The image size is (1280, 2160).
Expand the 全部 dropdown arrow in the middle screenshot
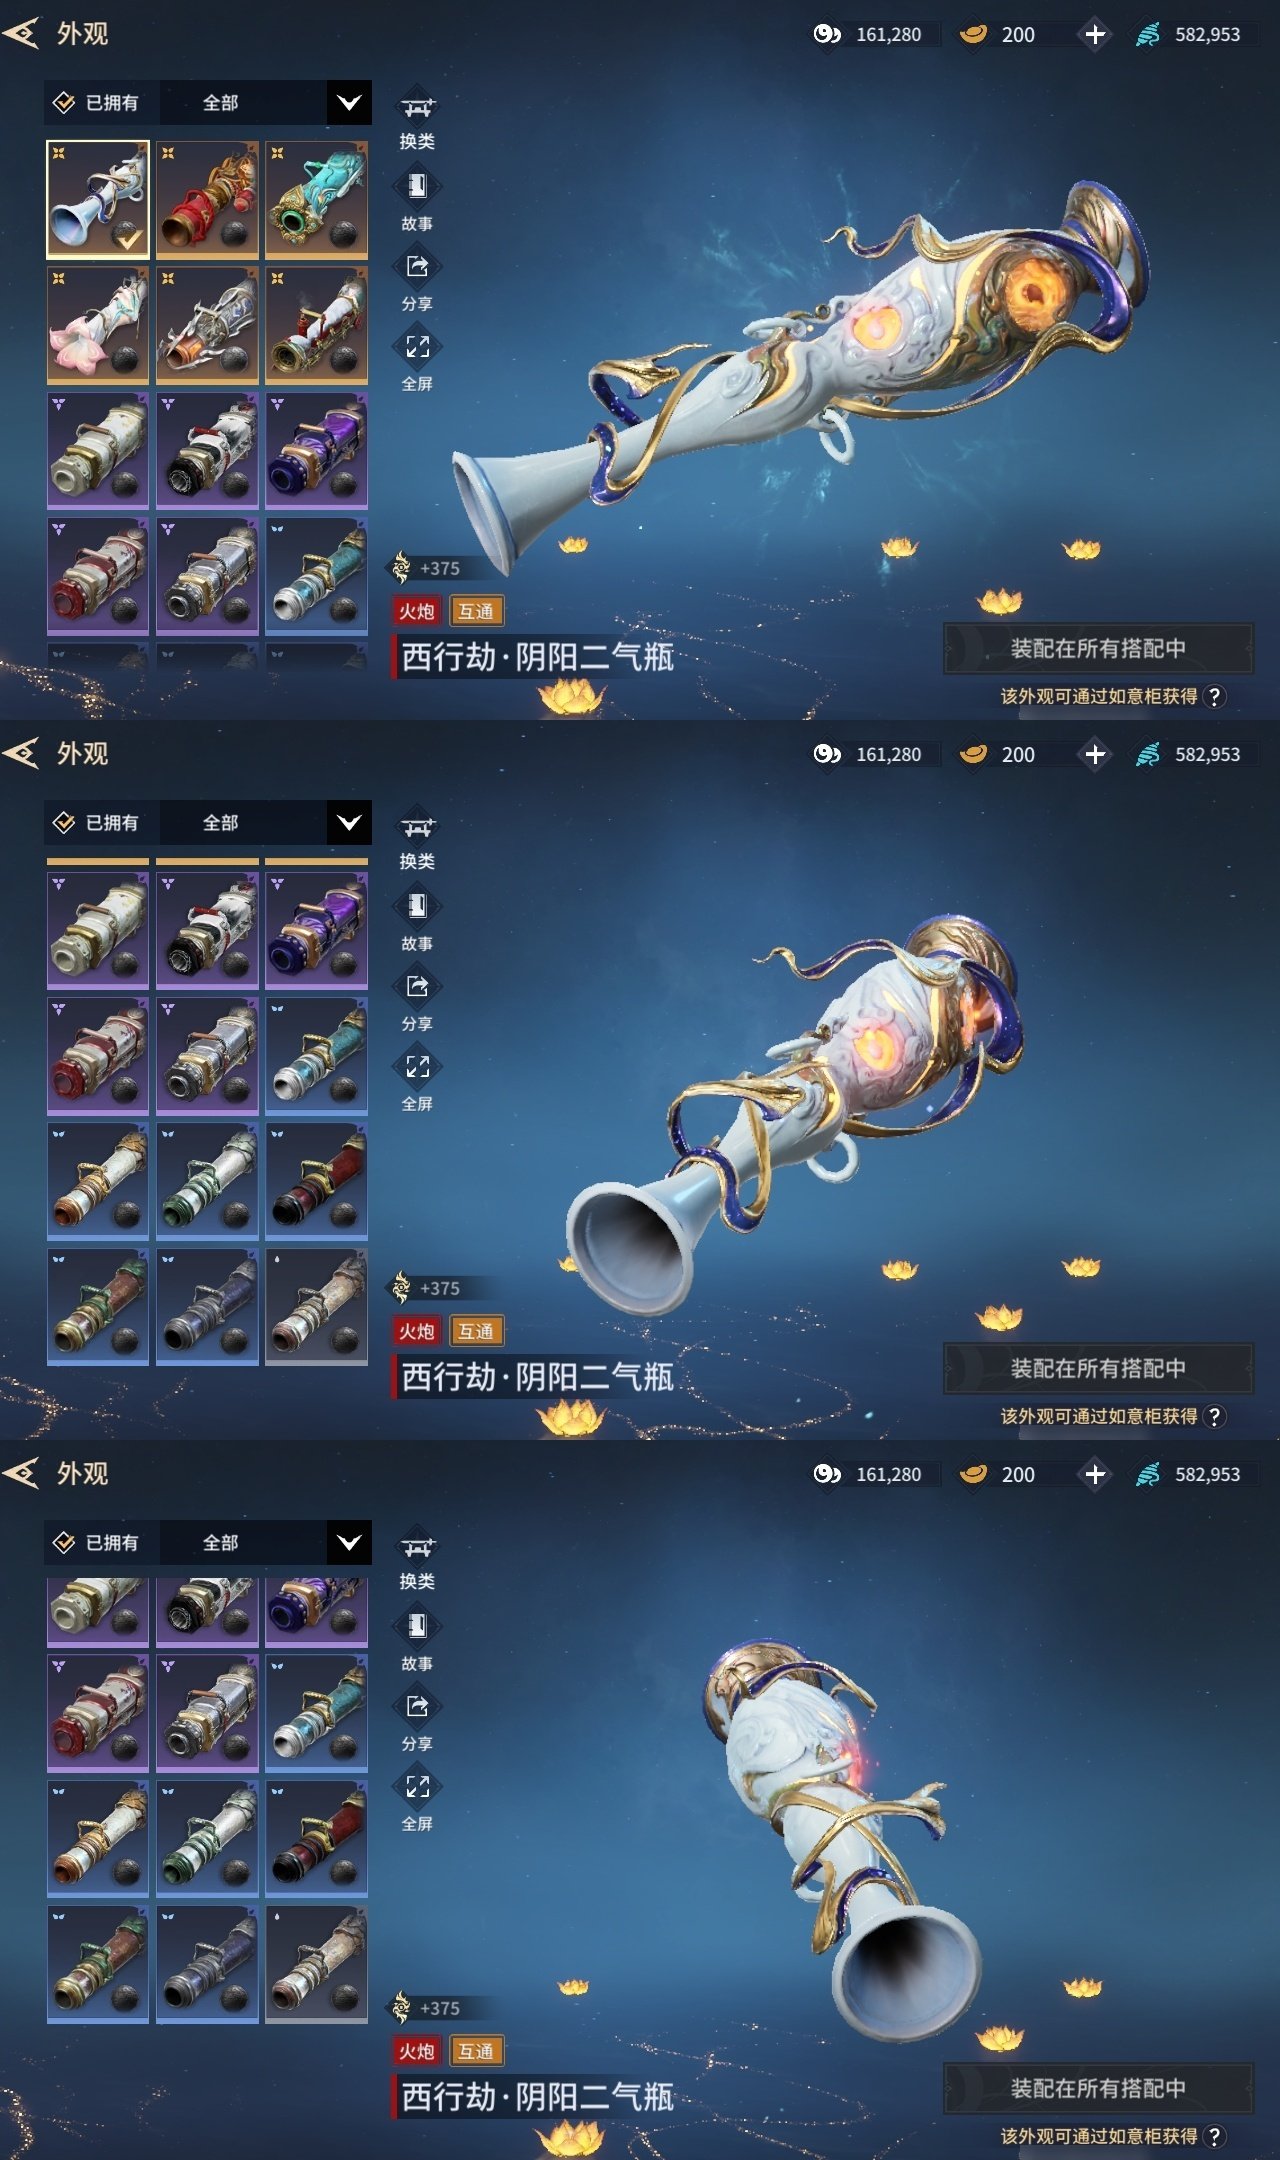tap(349, 822)
